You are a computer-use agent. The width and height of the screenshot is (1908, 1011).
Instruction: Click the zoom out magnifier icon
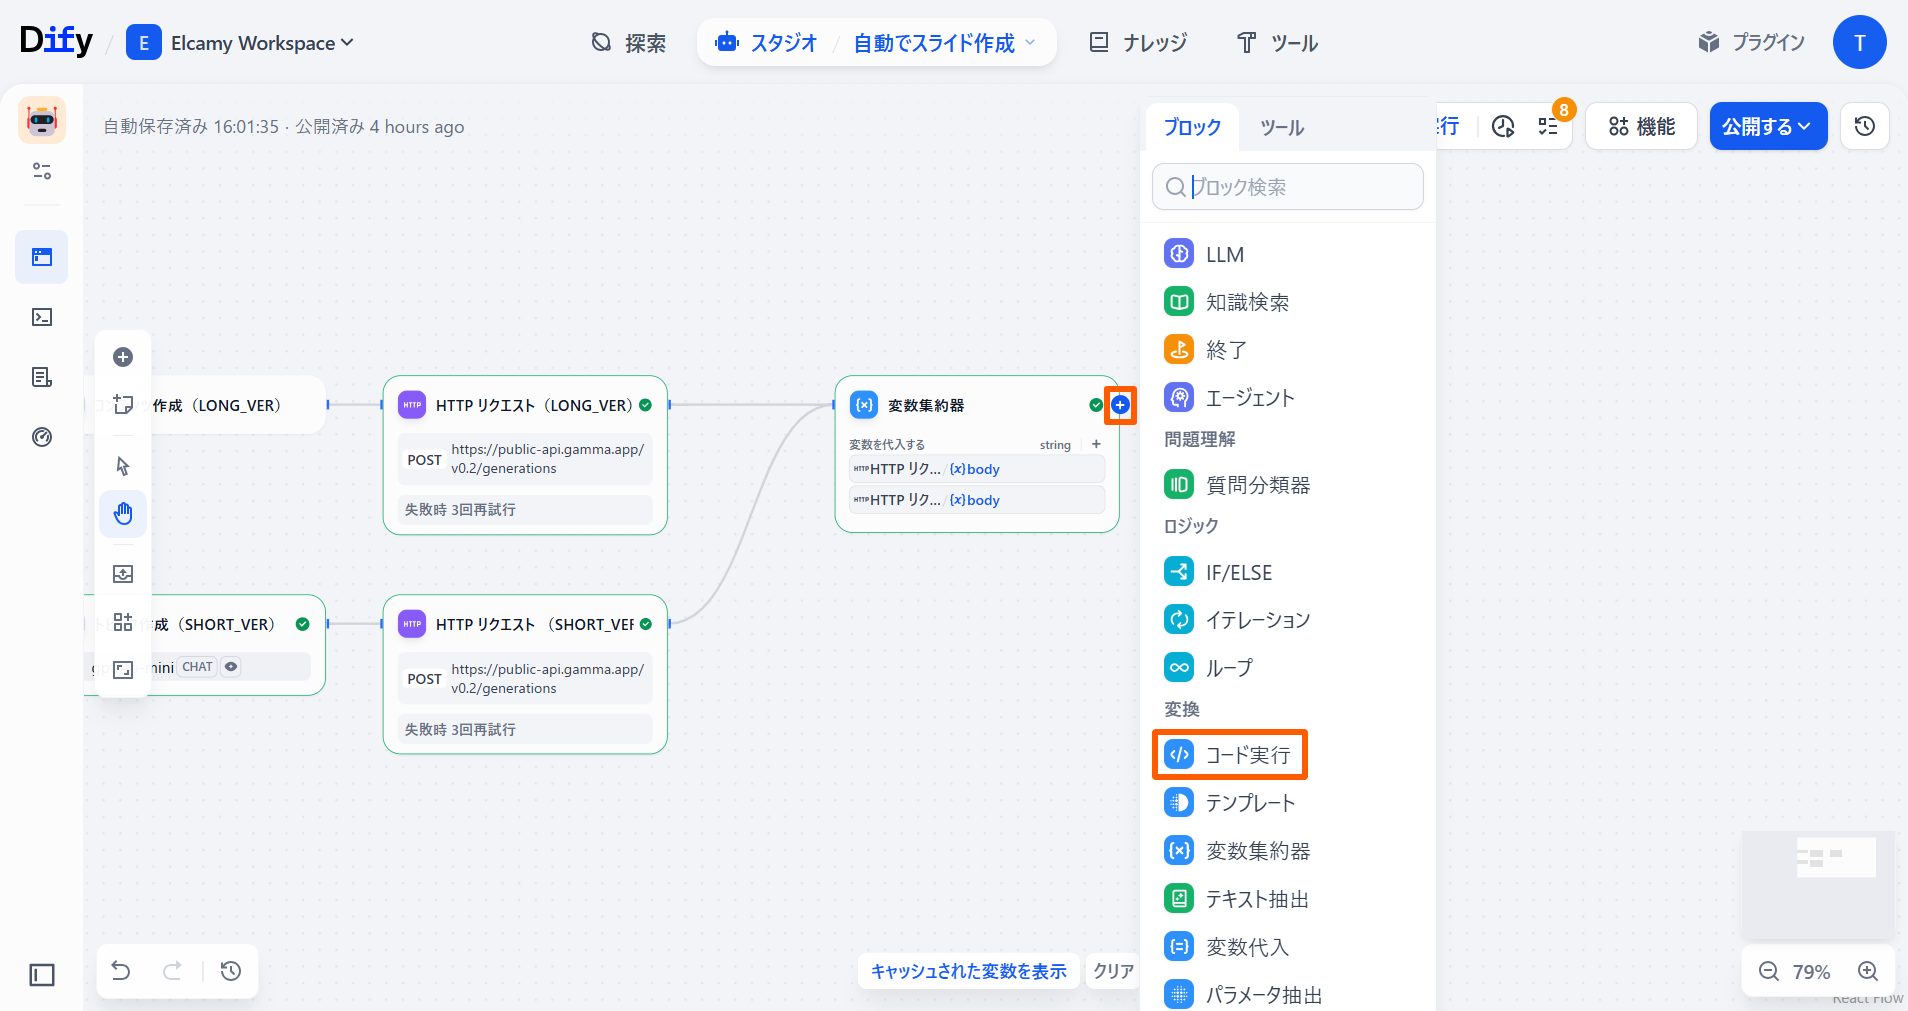click(x=1769, y=971)
